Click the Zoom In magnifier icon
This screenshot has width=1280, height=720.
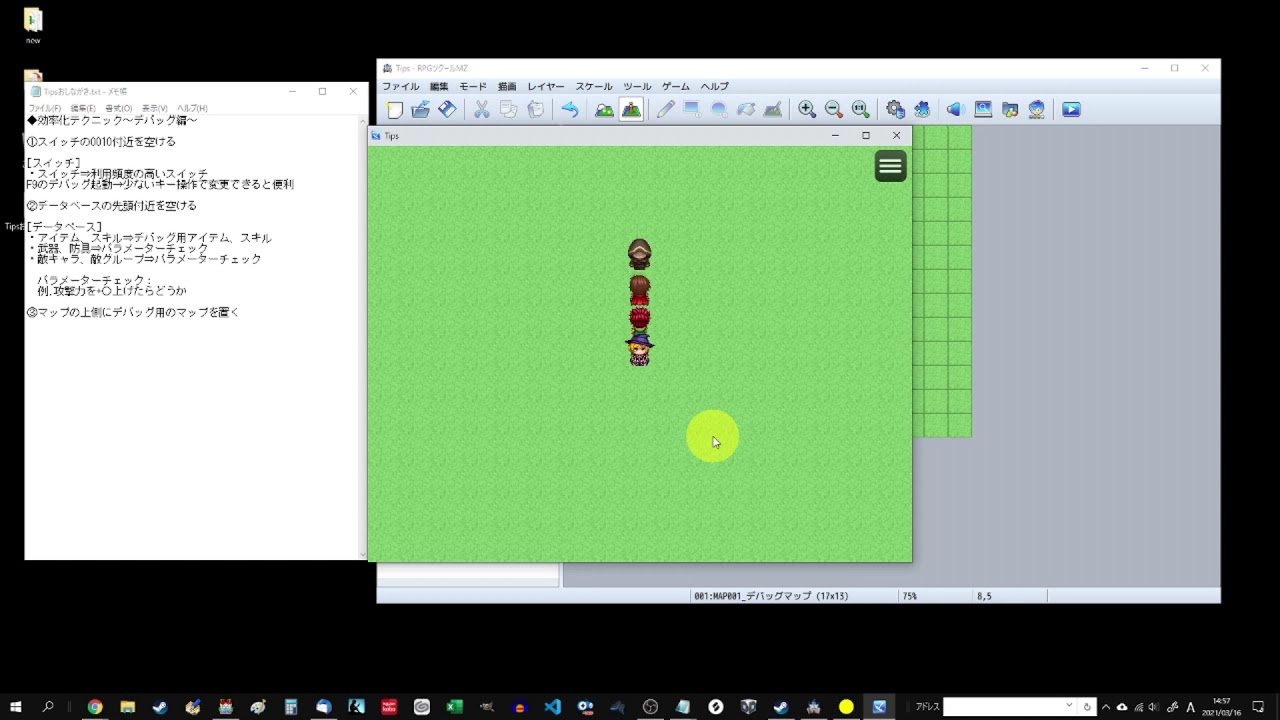click(807, 110)
